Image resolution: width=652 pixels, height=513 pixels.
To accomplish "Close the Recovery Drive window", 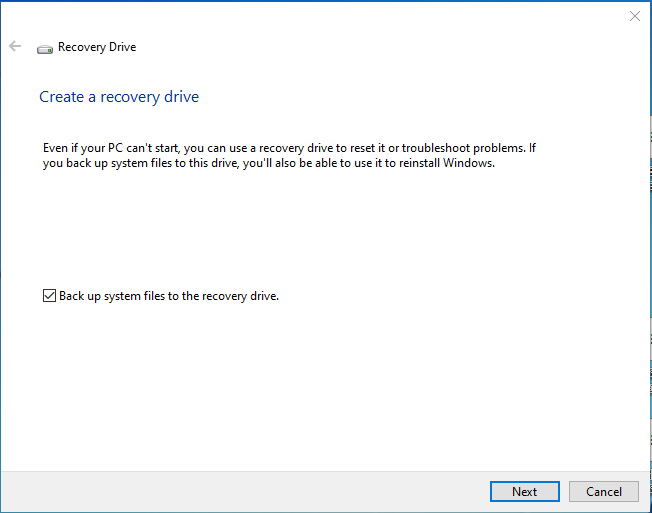I will 634,16.
